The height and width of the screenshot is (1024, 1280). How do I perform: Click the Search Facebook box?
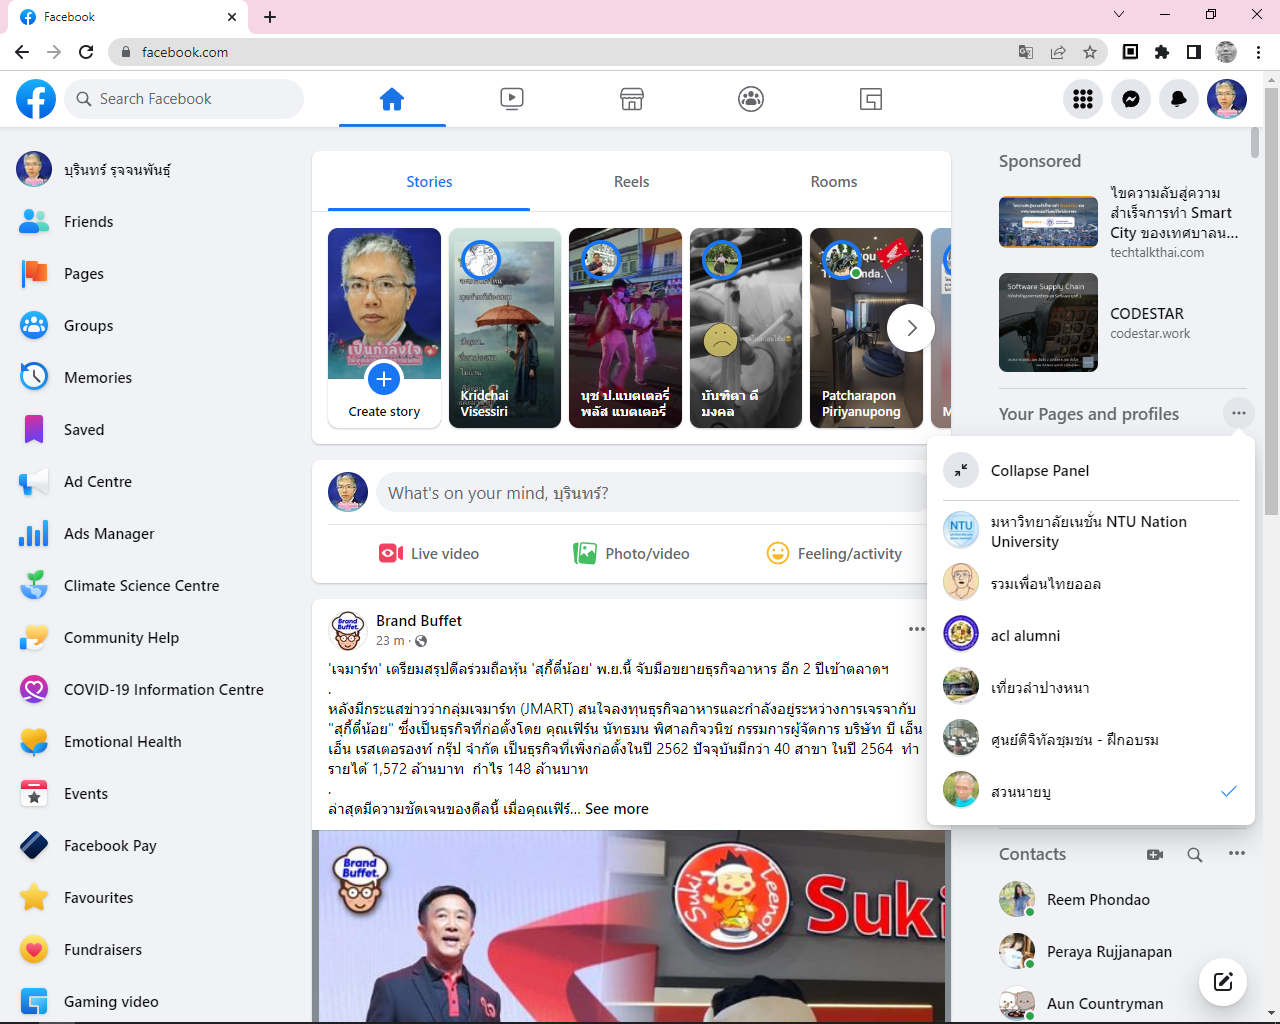click(184, 99)
